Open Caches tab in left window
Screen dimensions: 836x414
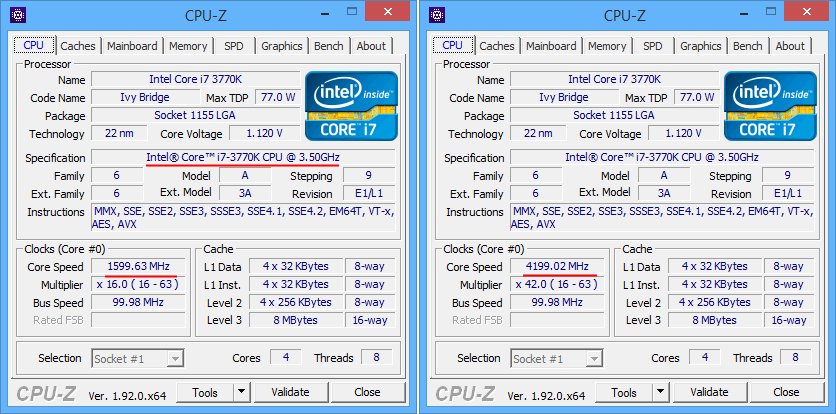[x=78, y=46]
